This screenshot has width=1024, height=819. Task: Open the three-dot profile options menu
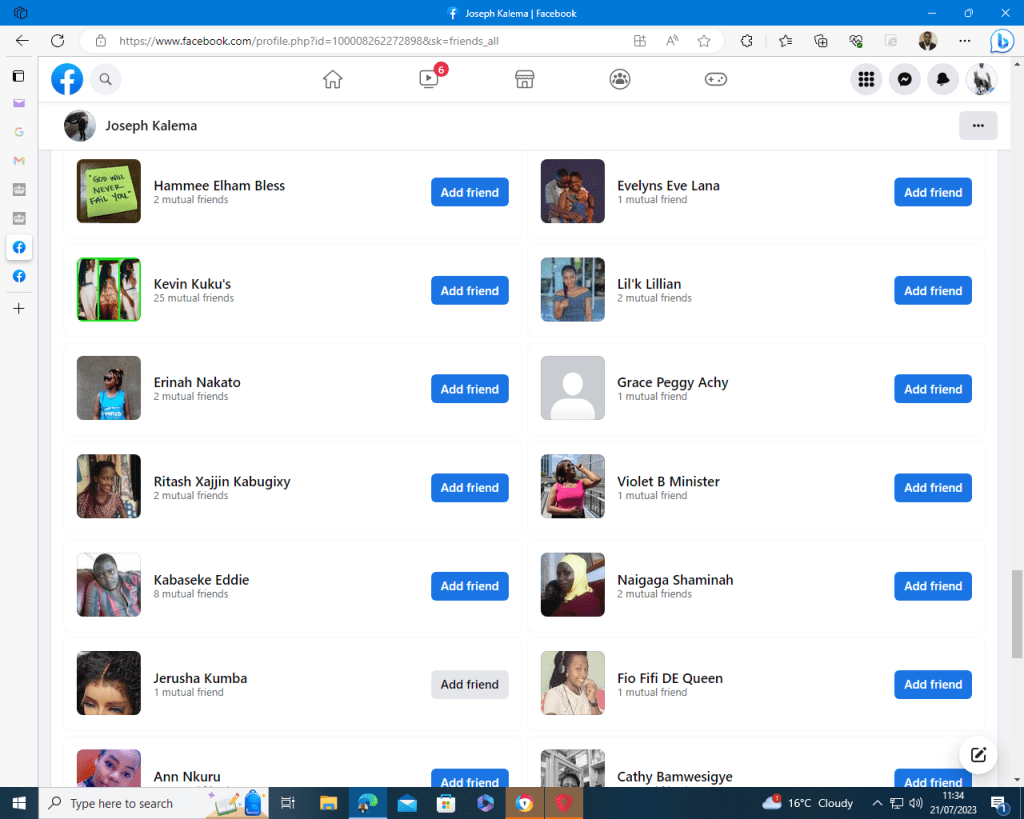pyautogui.click(x=977, y=126)
